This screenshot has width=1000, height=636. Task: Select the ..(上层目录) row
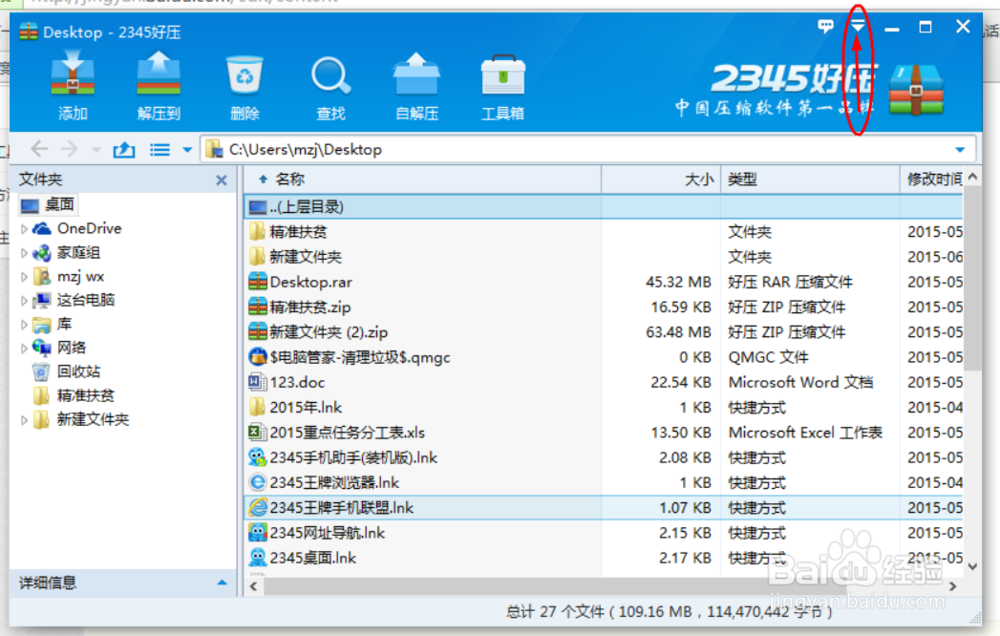603,207
